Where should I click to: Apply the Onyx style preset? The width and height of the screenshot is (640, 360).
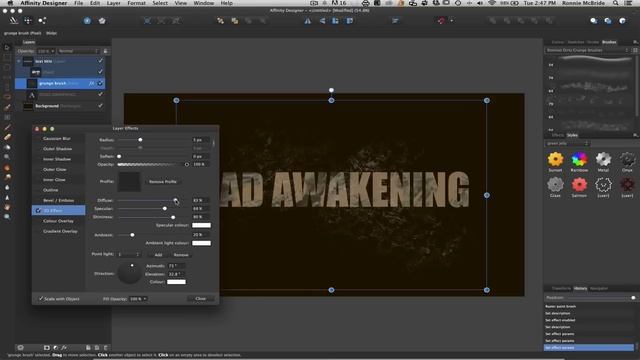[x=627, y=159]
